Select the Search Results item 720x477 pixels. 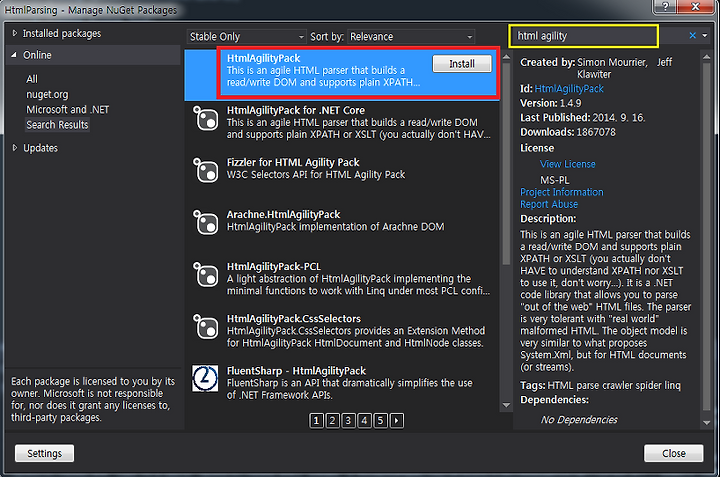click(57, 124)
